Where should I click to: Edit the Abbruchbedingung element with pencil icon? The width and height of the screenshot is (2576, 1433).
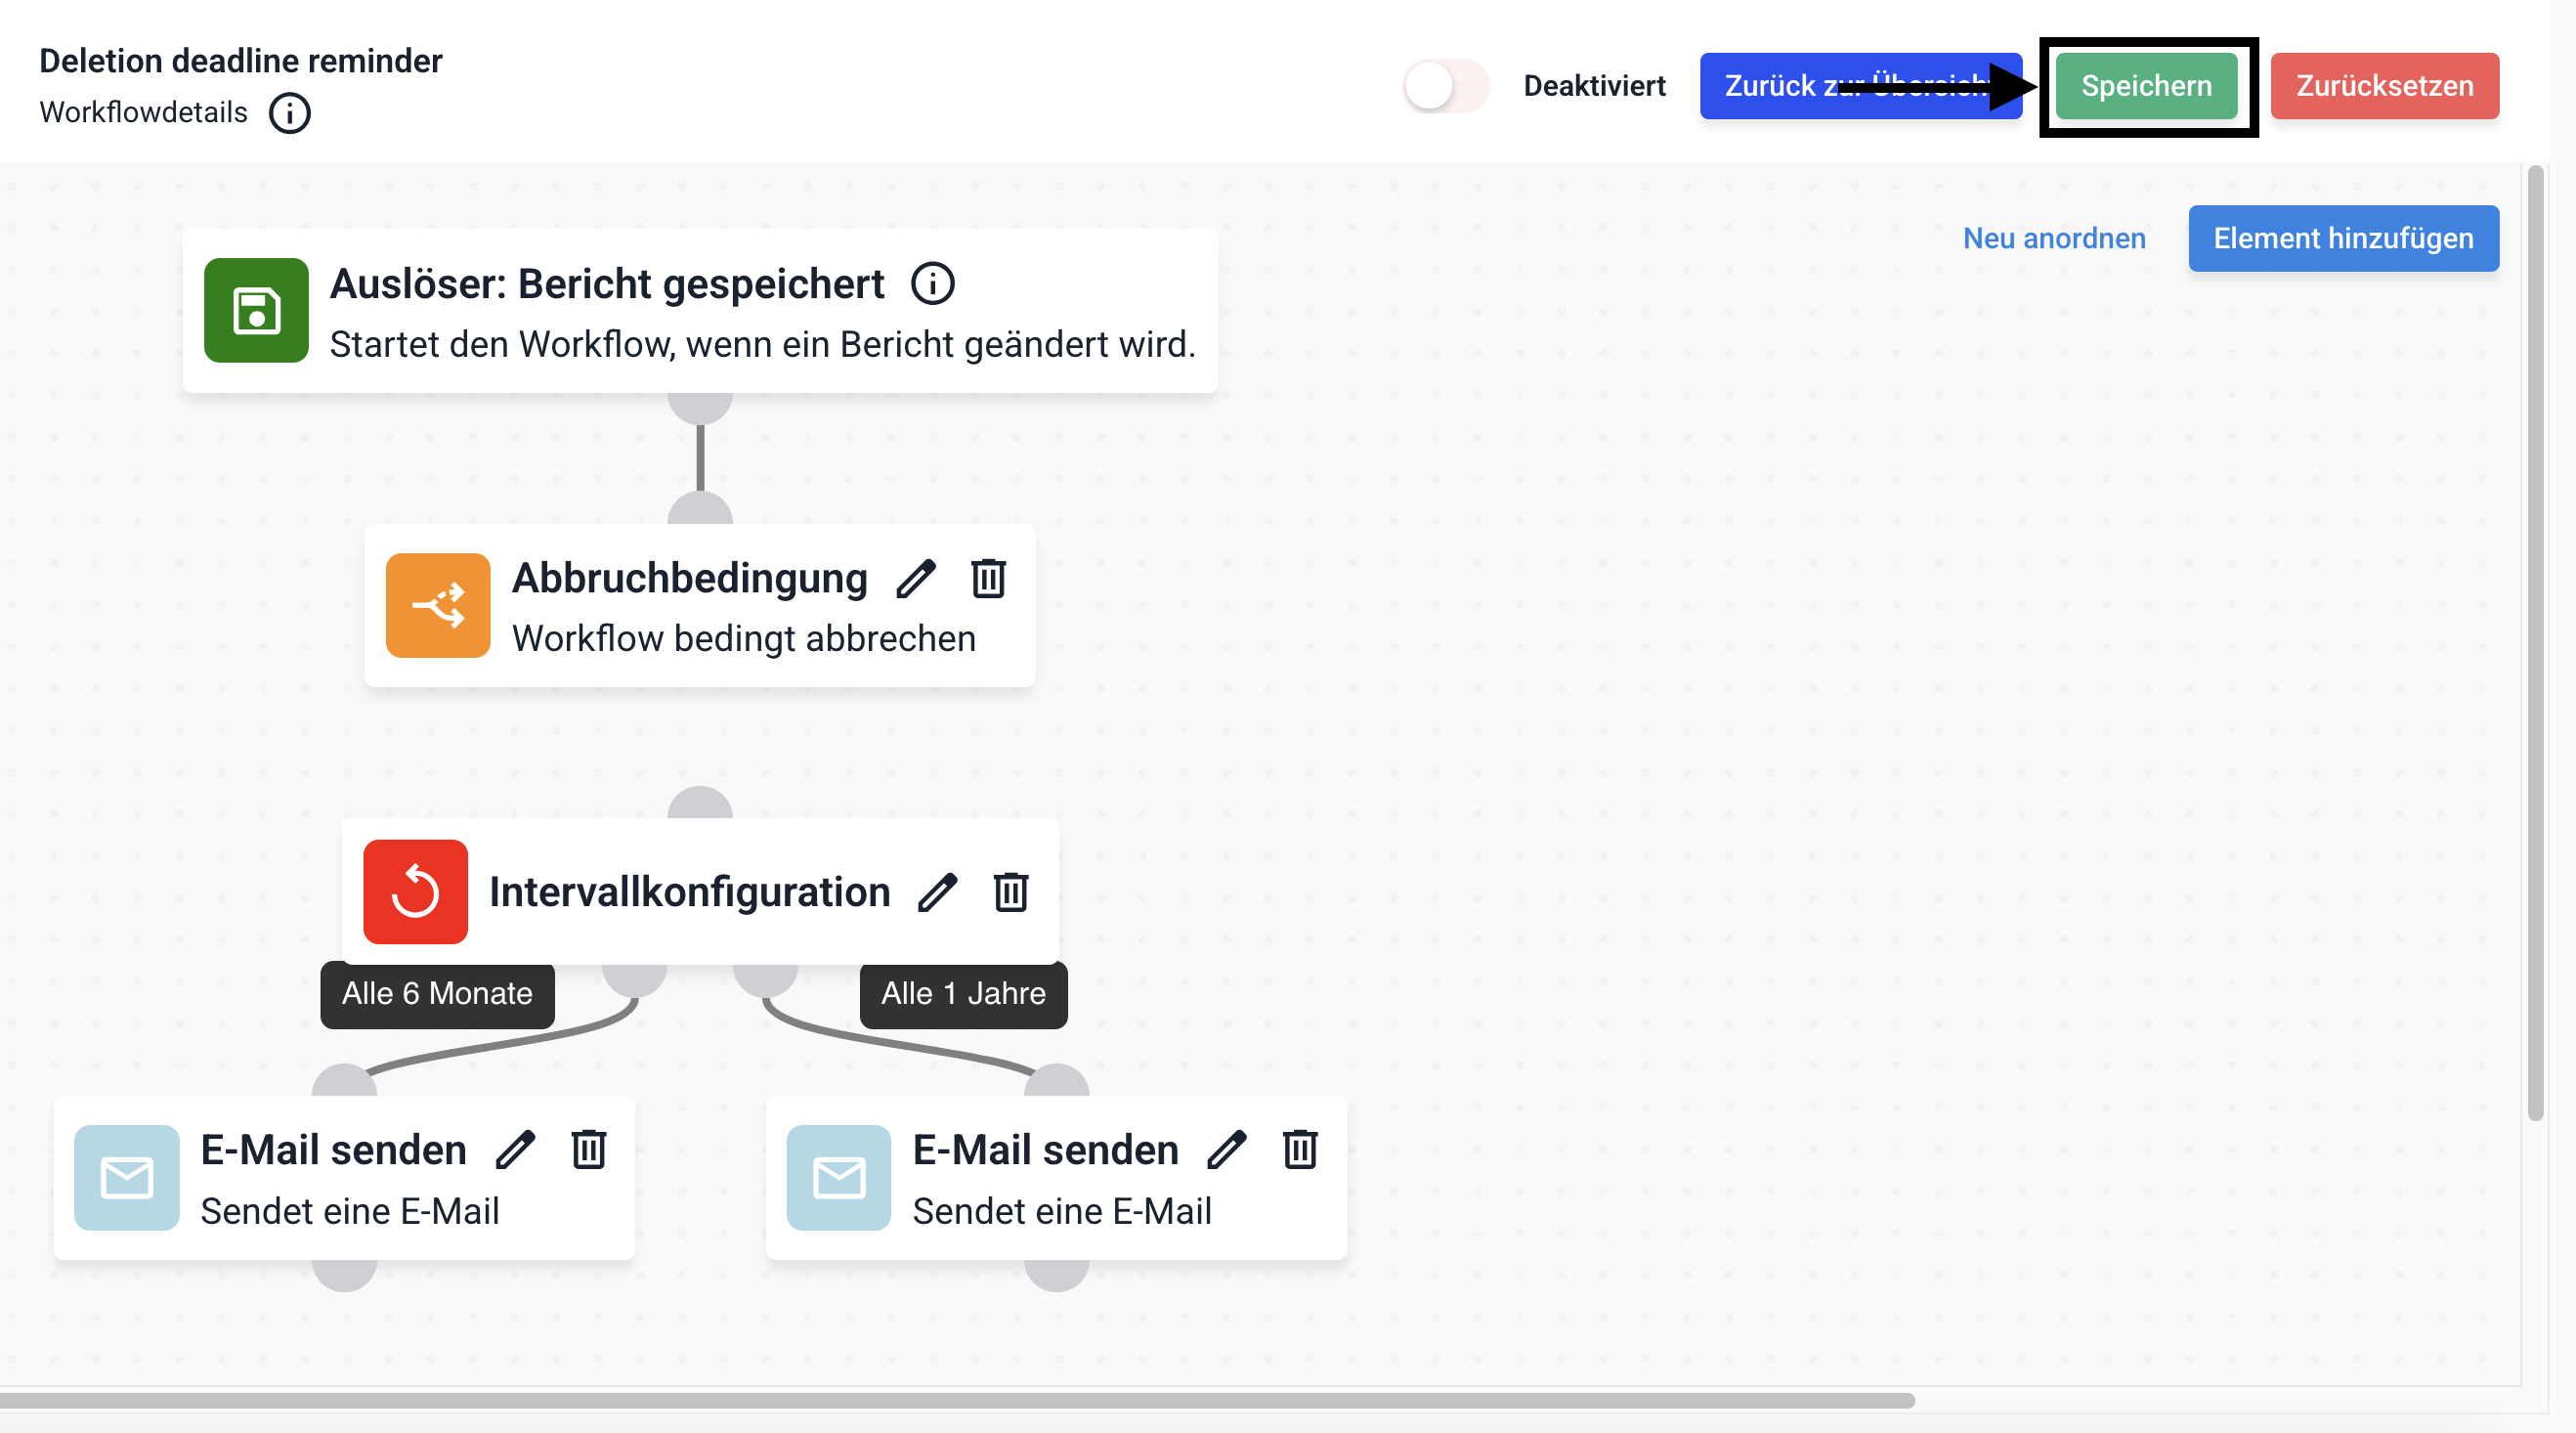(915, 578)
